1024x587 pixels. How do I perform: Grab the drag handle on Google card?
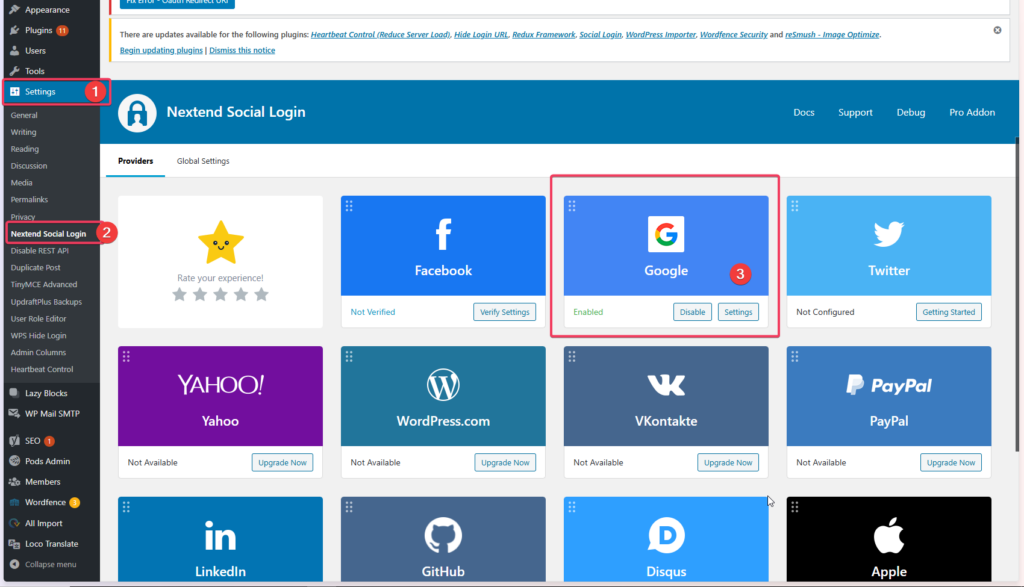(x=572, y=206)
